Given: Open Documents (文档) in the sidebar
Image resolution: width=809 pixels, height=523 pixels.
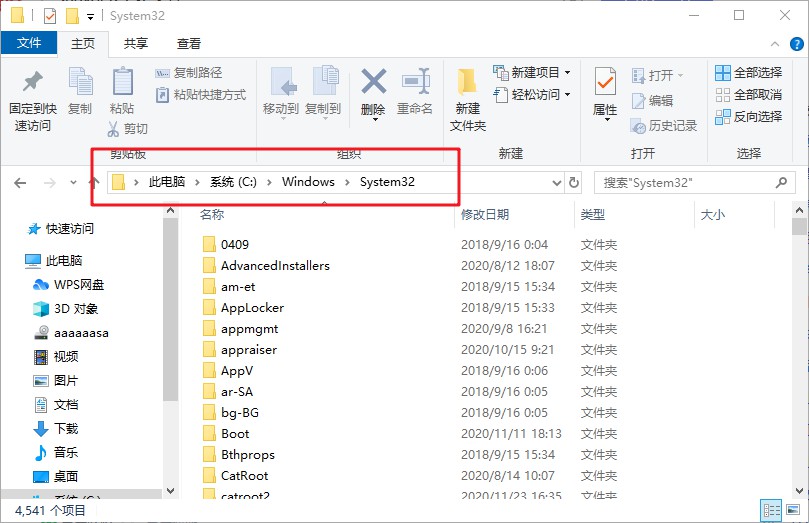Looking at the screenshot, I should click(56, 404).
